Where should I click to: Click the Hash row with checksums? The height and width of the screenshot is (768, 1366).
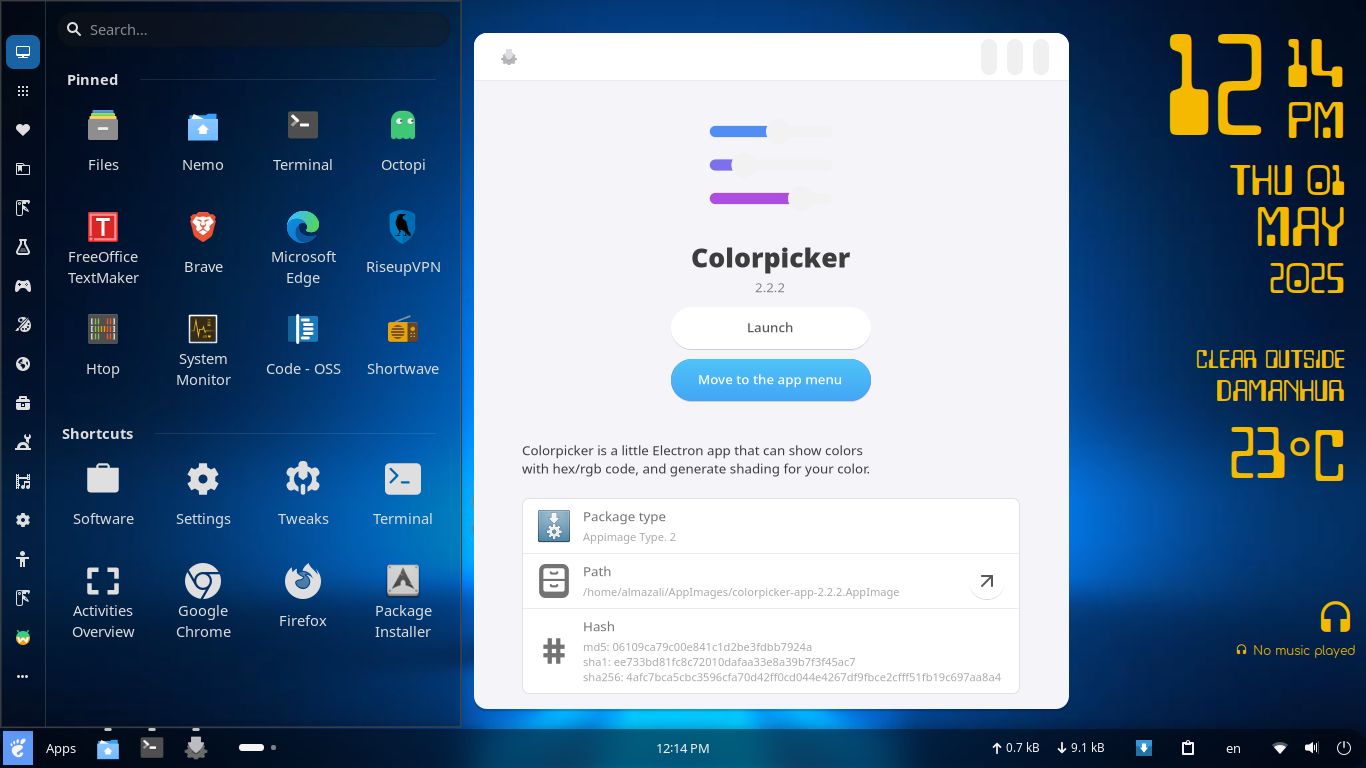pyautogui.click(x=771, y=651)
